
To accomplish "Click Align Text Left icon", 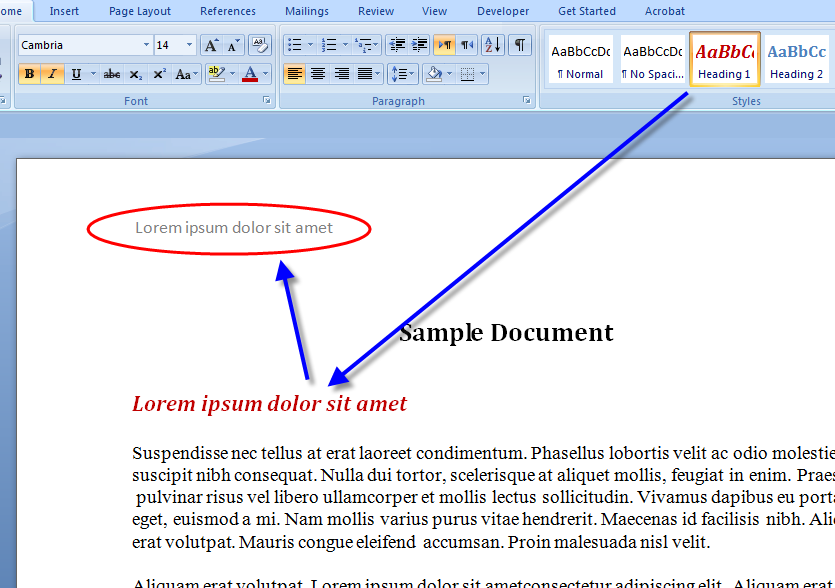I will click(x=294, y=74).
